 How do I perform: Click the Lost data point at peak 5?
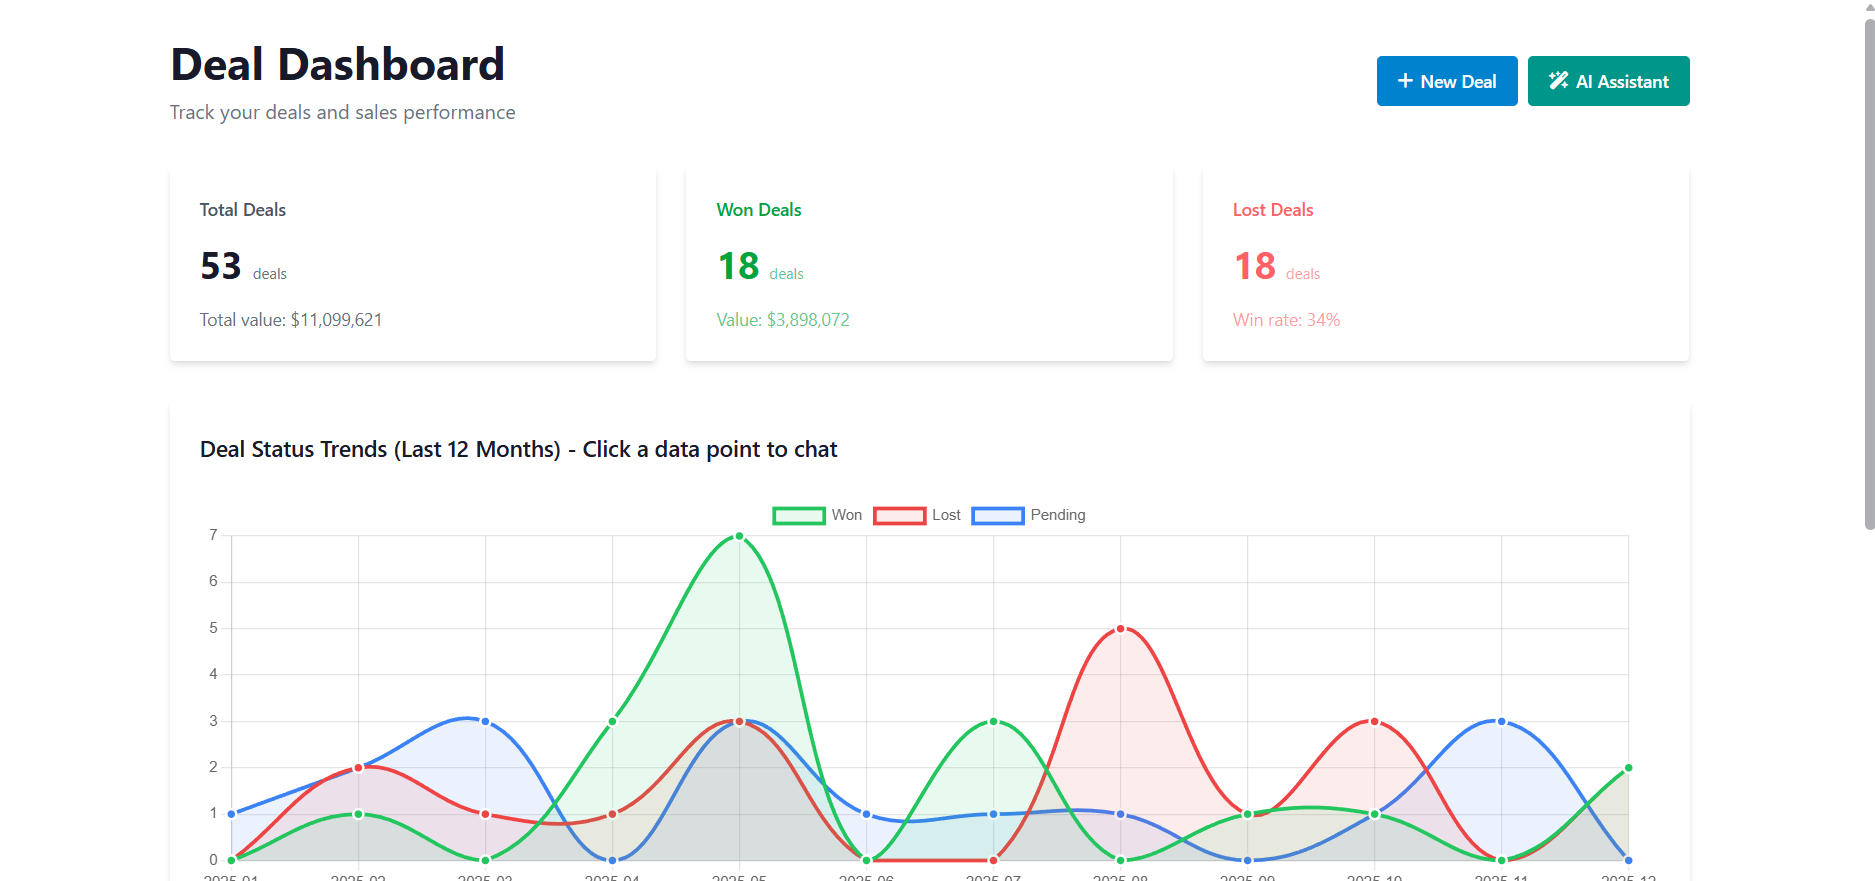click(x=1120, y=629)
